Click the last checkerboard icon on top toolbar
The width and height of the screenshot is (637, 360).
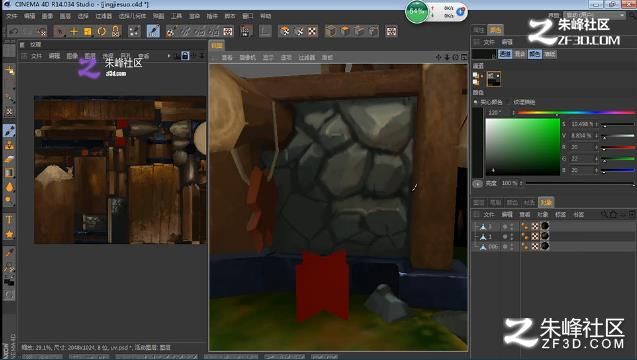[x=391, y=31]
